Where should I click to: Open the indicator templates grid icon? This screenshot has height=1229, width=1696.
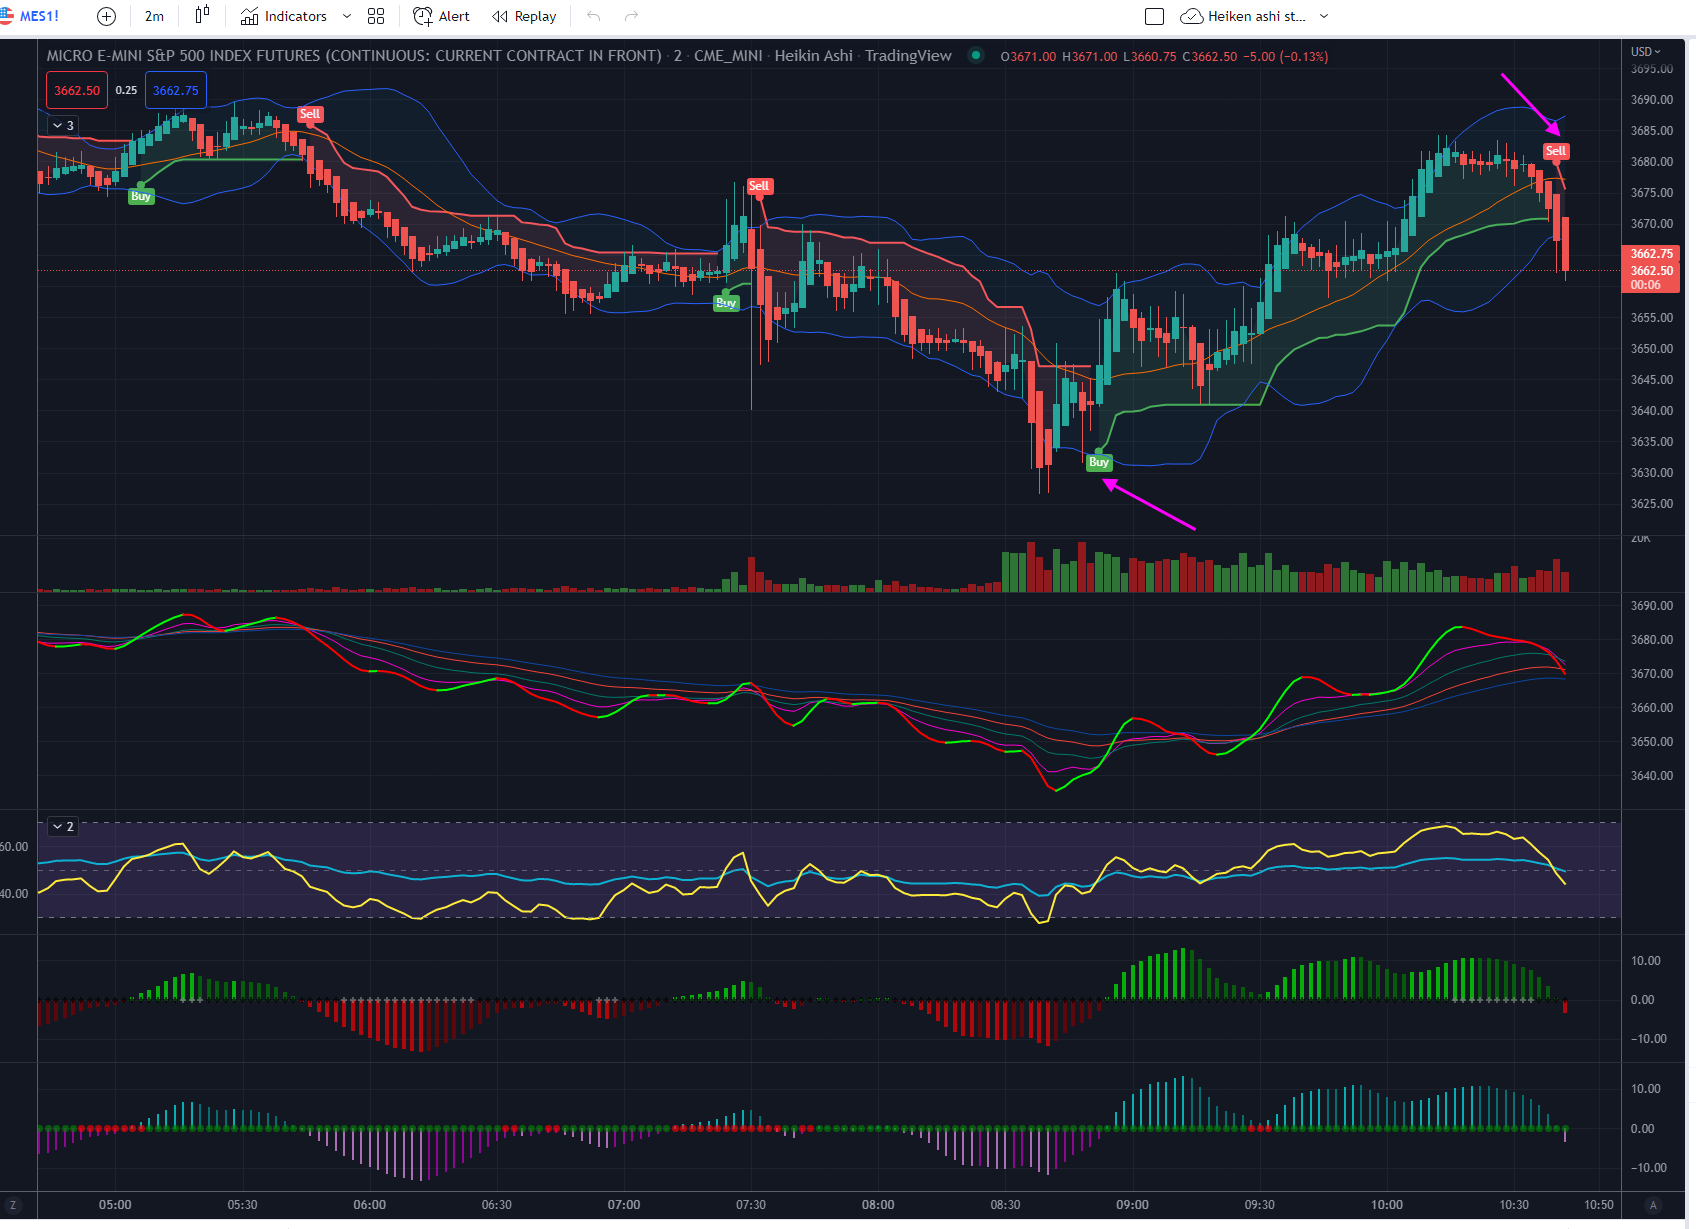click(x=376, y=17)
